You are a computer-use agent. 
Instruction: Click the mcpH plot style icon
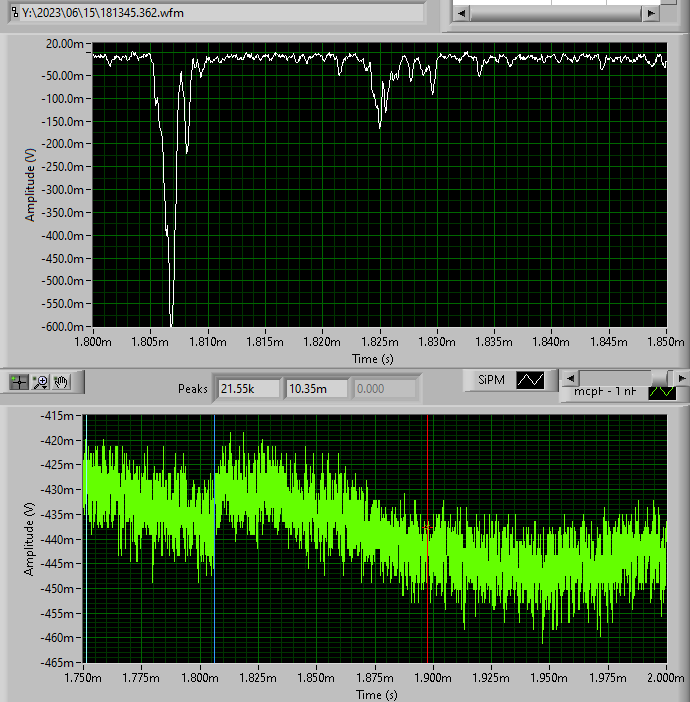[662, 392]
